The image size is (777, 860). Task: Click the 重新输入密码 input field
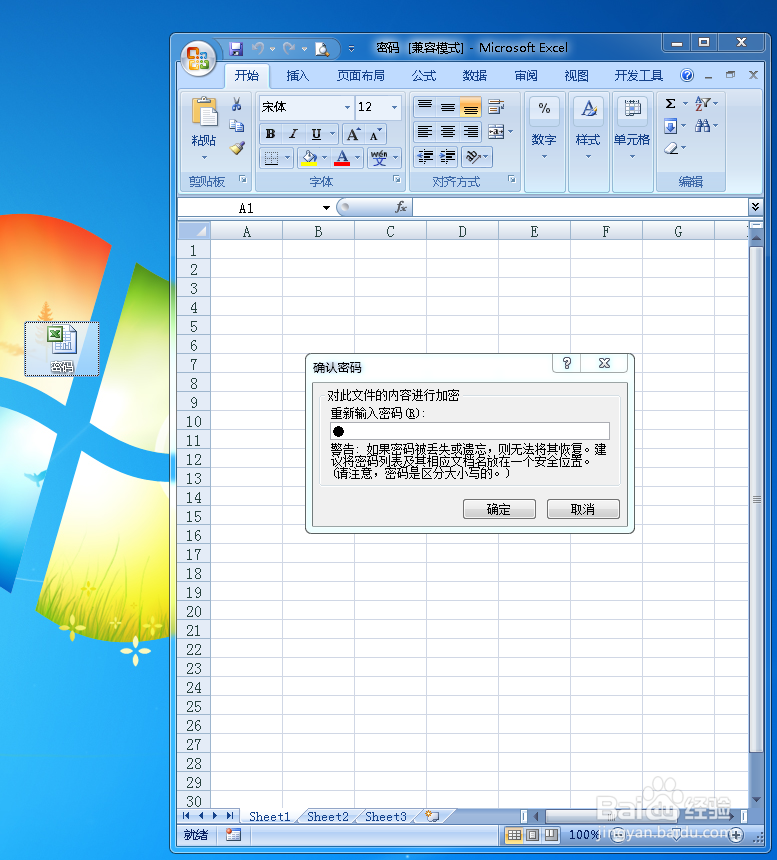pos(470,431)
